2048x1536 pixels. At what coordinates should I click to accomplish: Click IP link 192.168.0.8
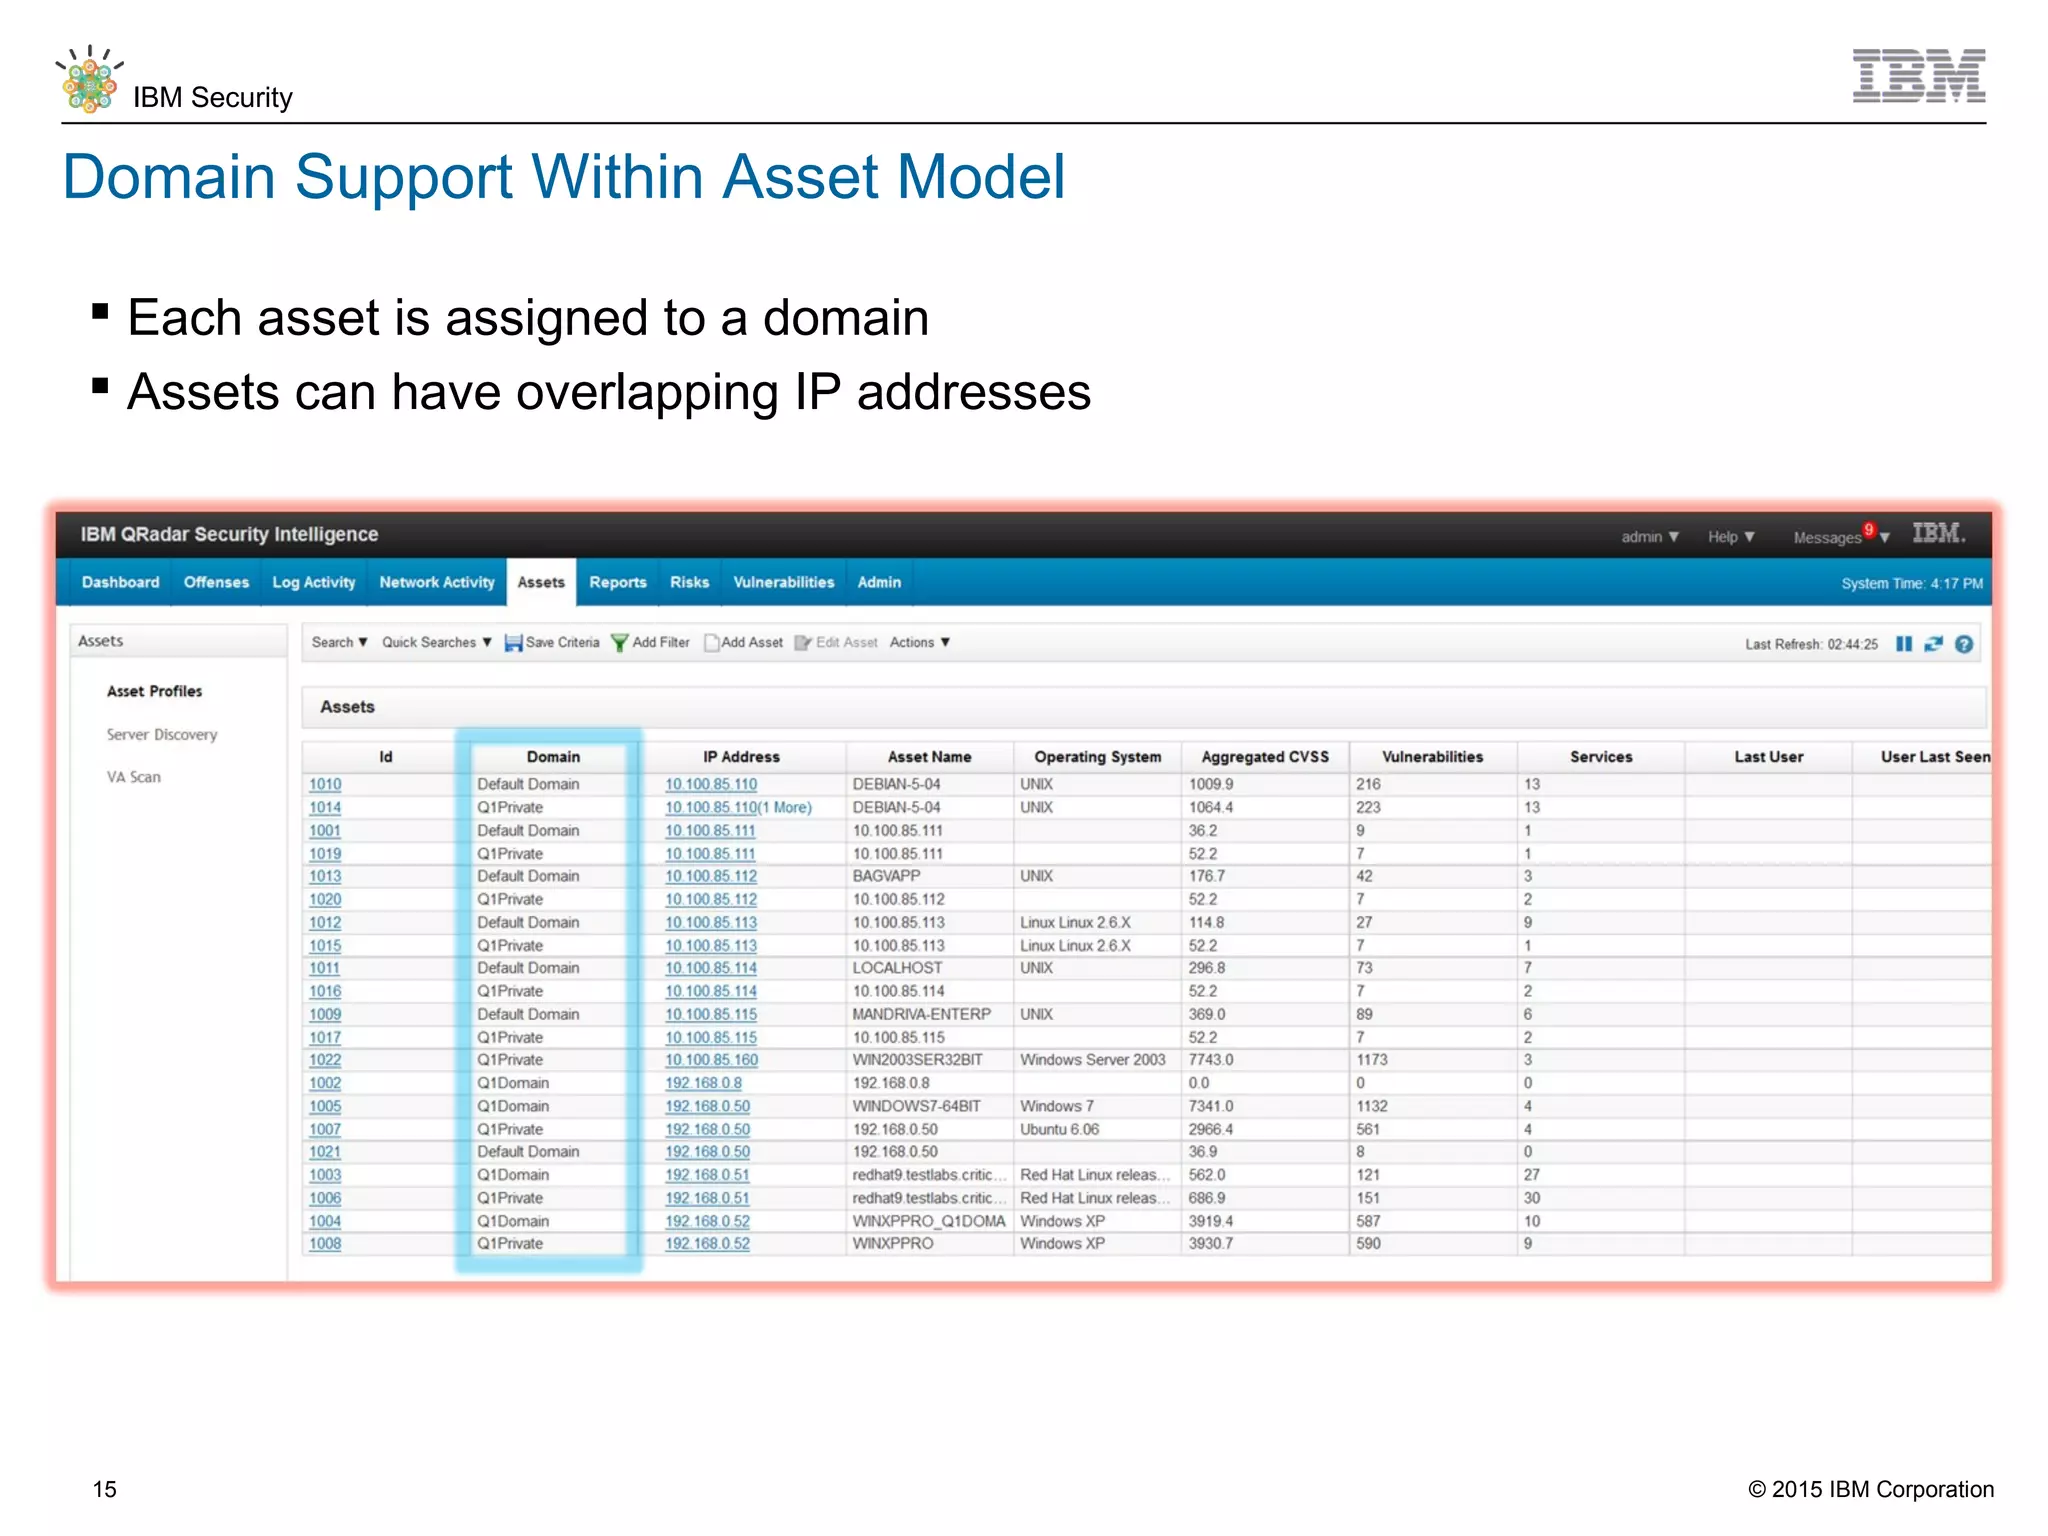703,1083
